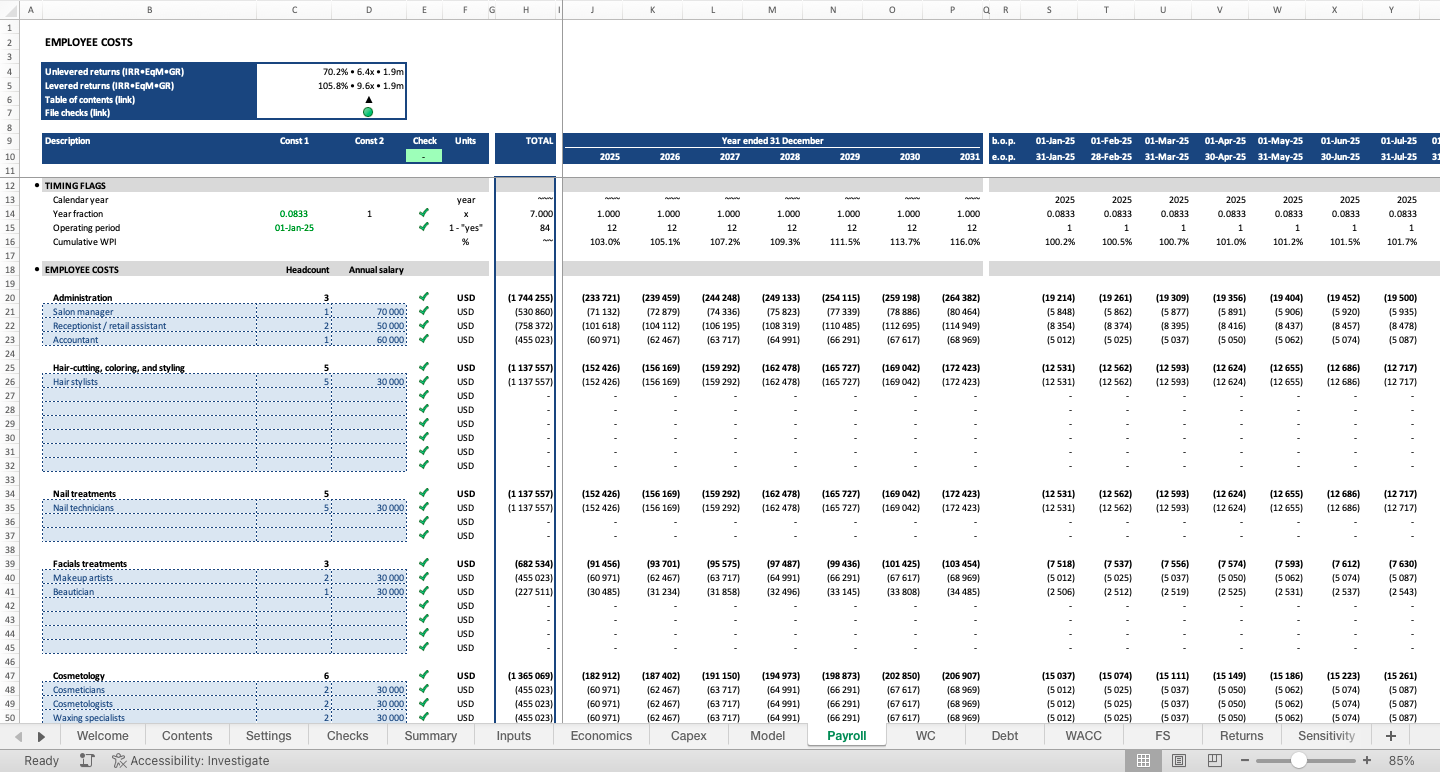Open Accessibility: Investigate checker
The image size is (1440, 772).
click(x=191, y=761)
